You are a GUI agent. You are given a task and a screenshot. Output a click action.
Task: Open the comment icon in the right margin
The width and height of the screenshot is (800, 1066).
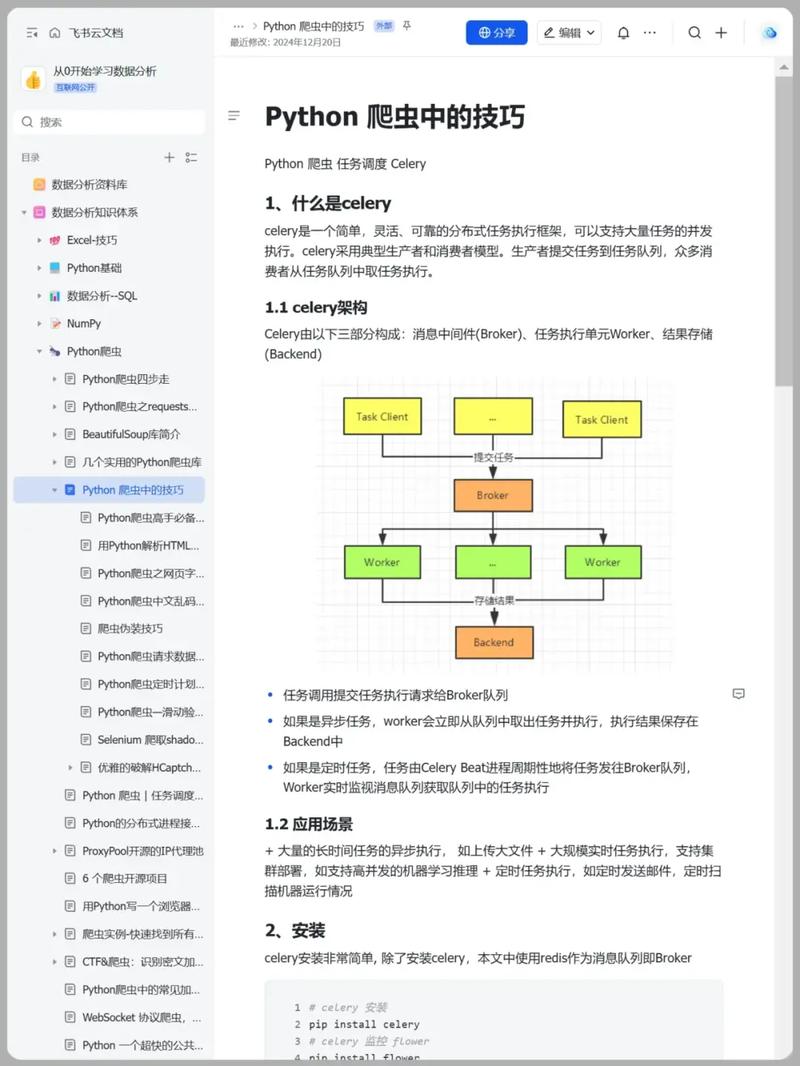point(738,694)
